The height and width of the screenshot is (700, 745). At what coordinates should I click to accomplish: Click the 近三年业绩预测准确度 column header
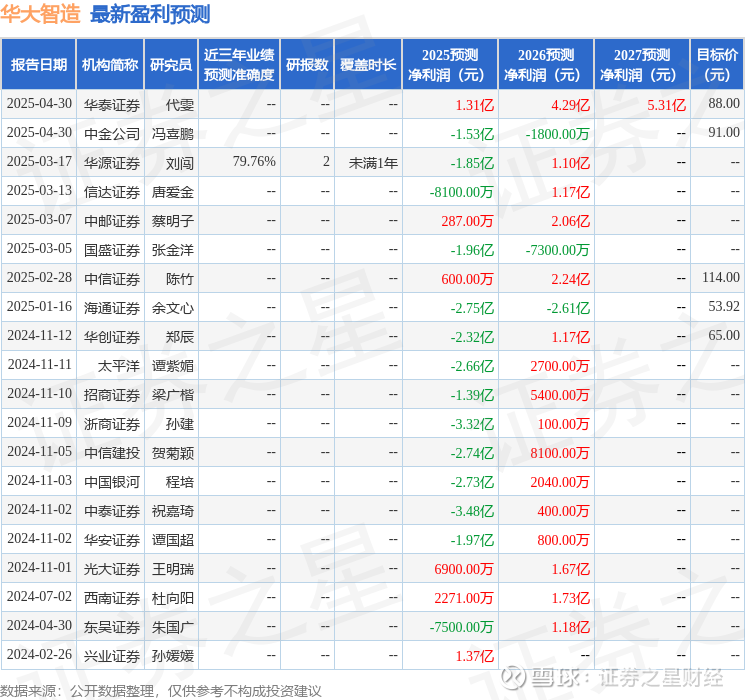(239, 65)
